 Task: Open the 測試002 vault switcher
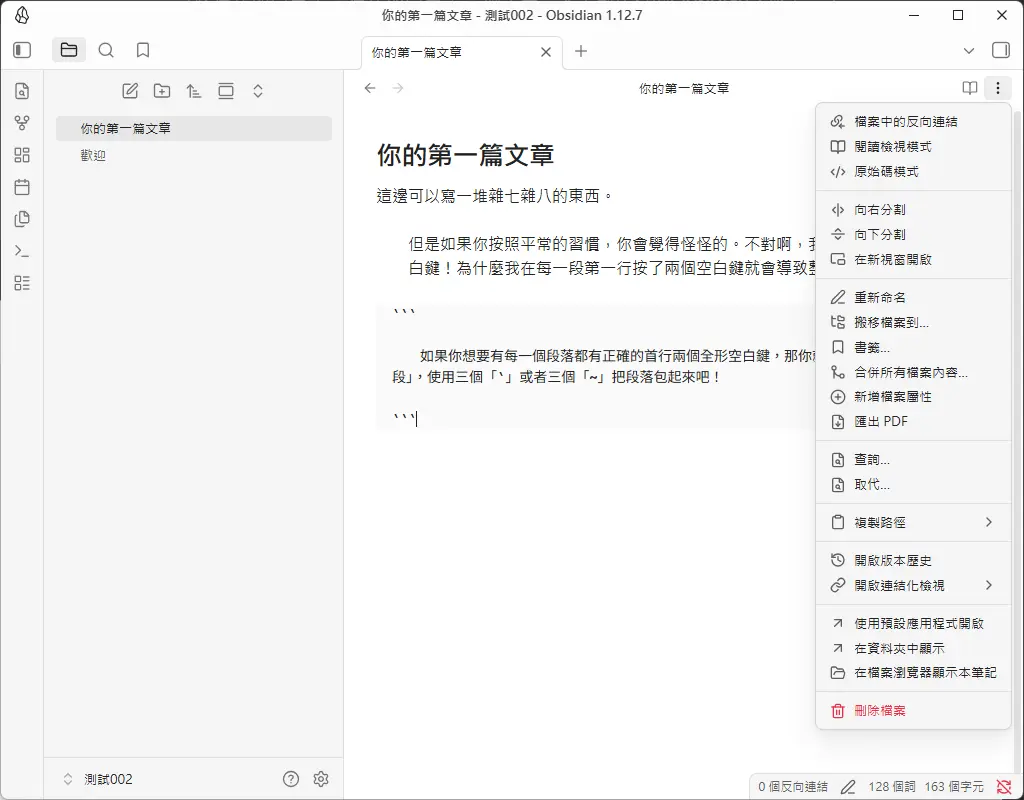coord(108,779)
